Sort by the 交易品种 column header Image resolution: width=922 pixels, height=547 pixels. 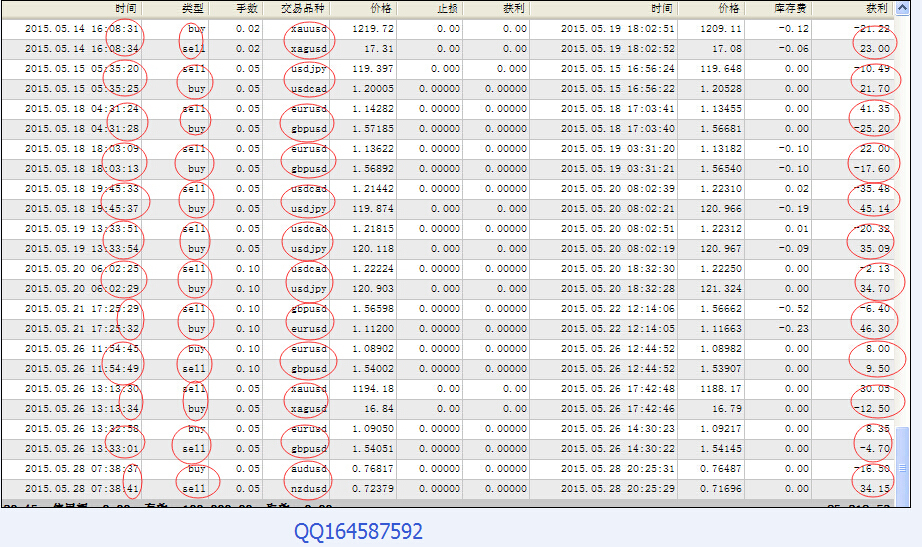(302, 8)
